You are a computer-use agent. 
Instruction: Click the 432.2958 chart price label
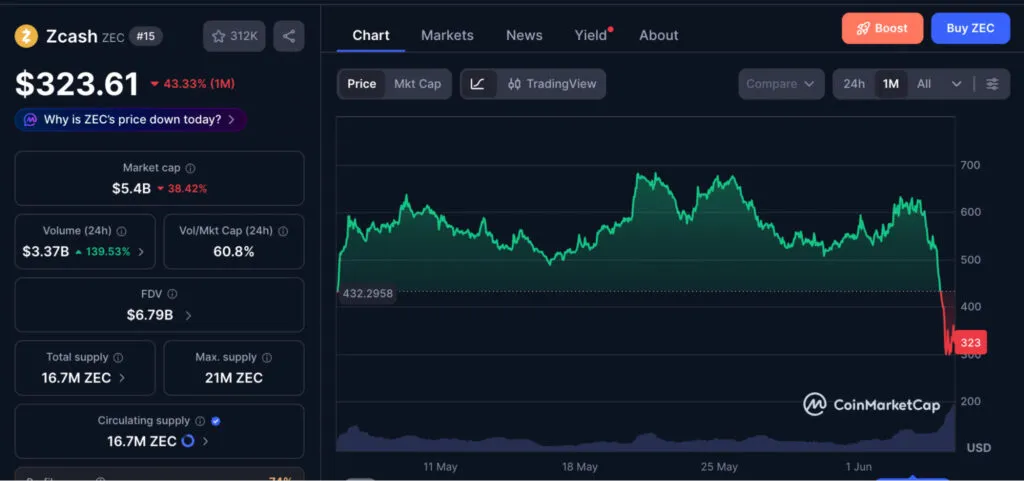coord(368,294)
